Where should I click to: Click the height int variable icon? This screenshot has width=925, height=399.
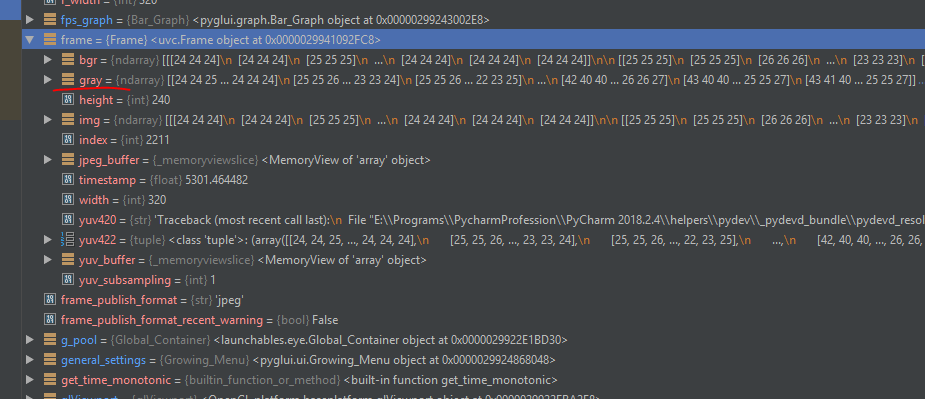pyautogui.click(x=68, y=100)
